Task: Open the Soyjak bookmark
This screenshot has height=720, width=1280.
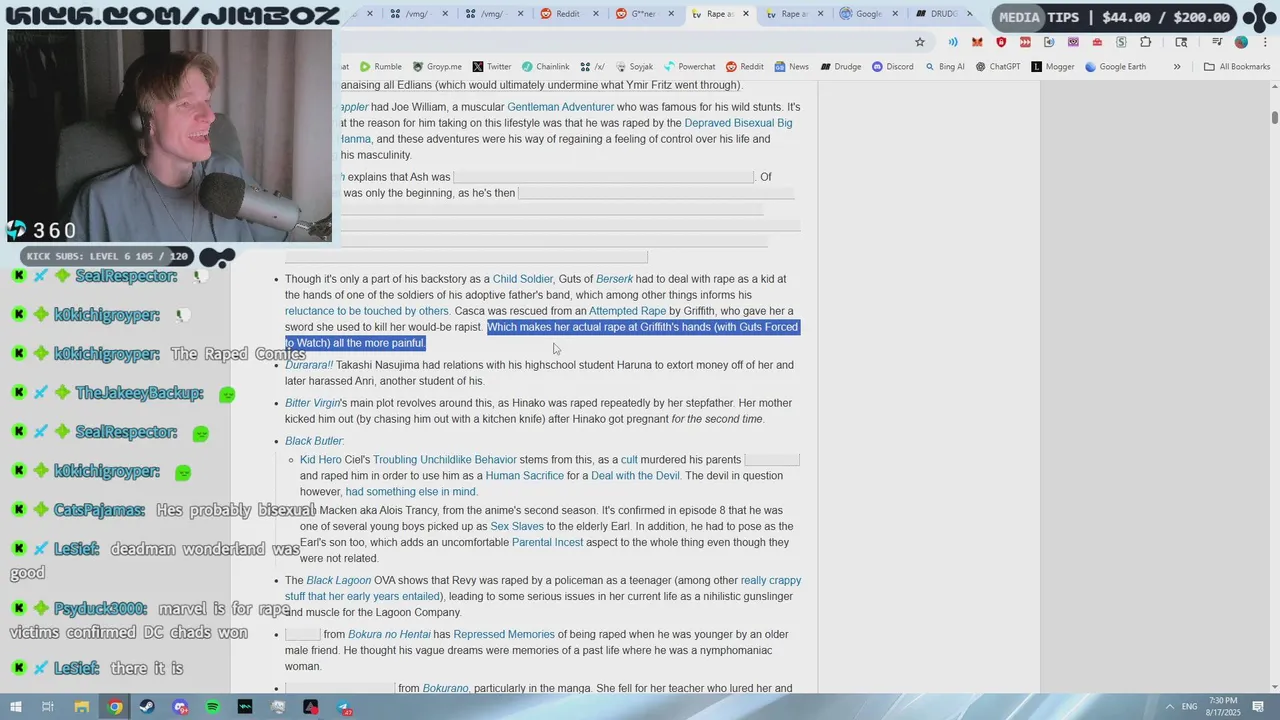Action: click(634, 67)
